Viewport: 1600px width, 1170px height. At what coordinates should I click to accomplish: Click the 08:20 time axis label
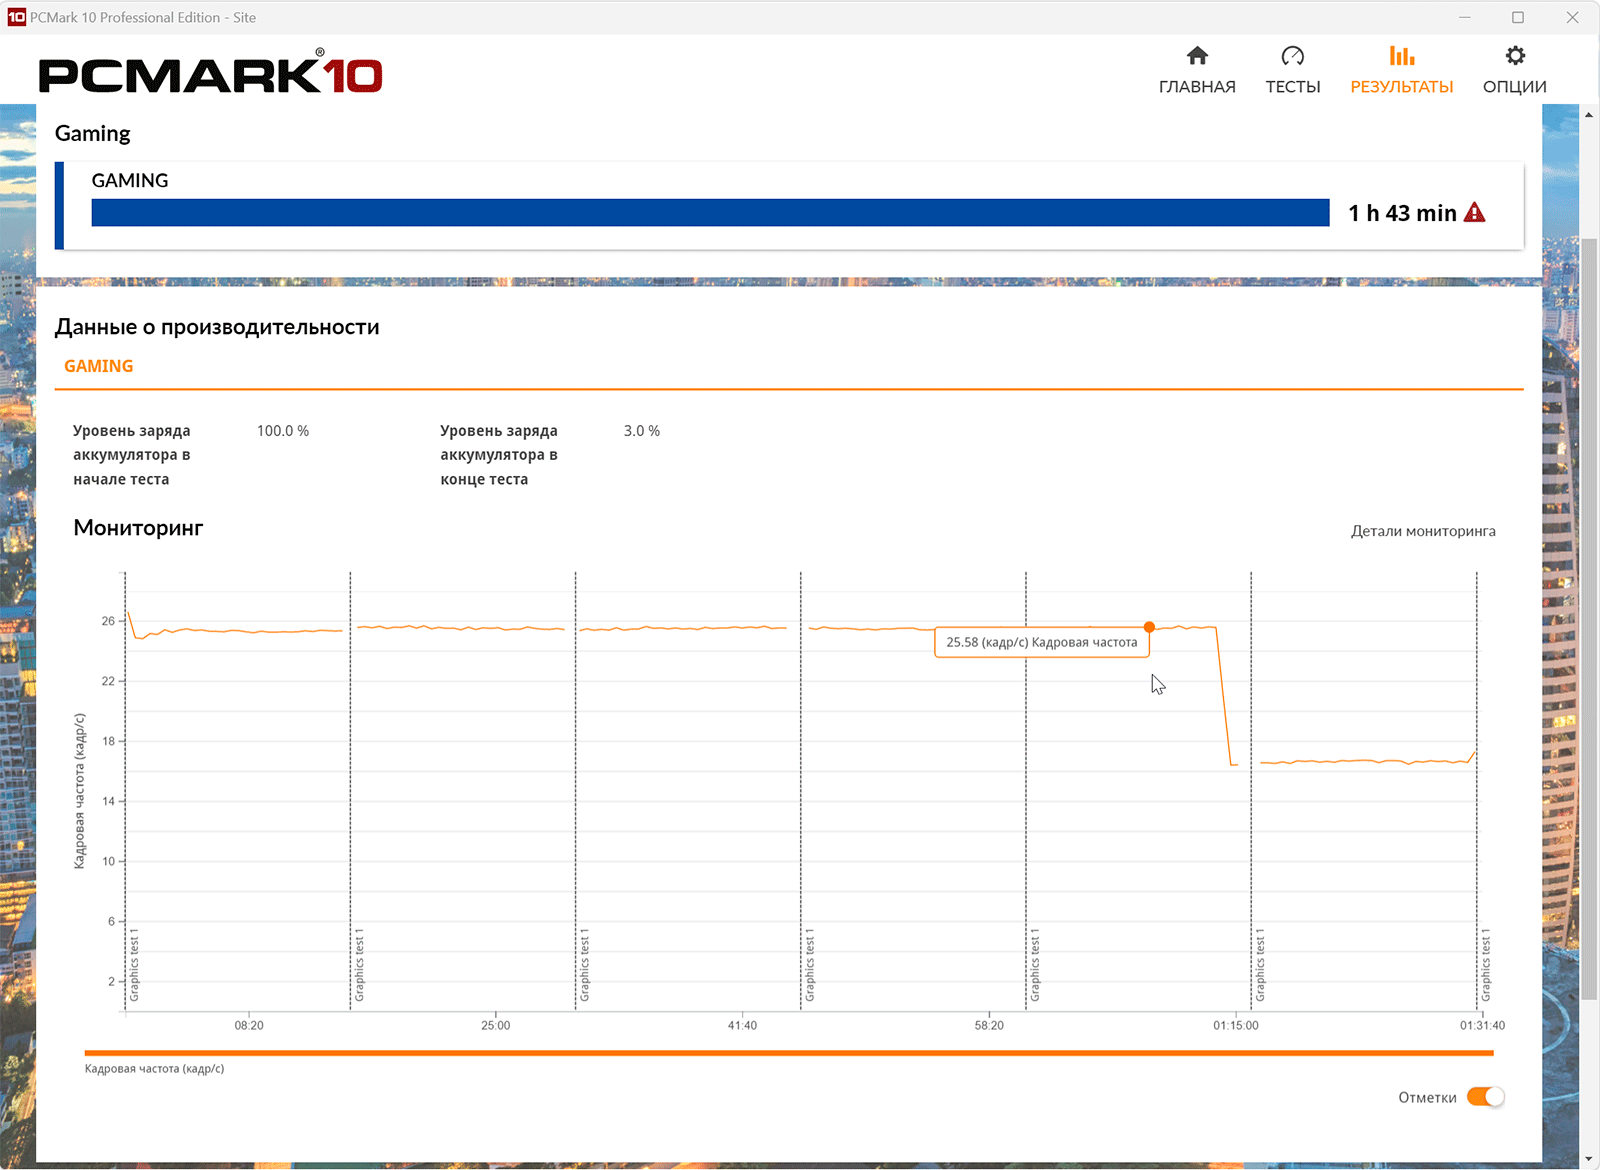pos(249,1025)
